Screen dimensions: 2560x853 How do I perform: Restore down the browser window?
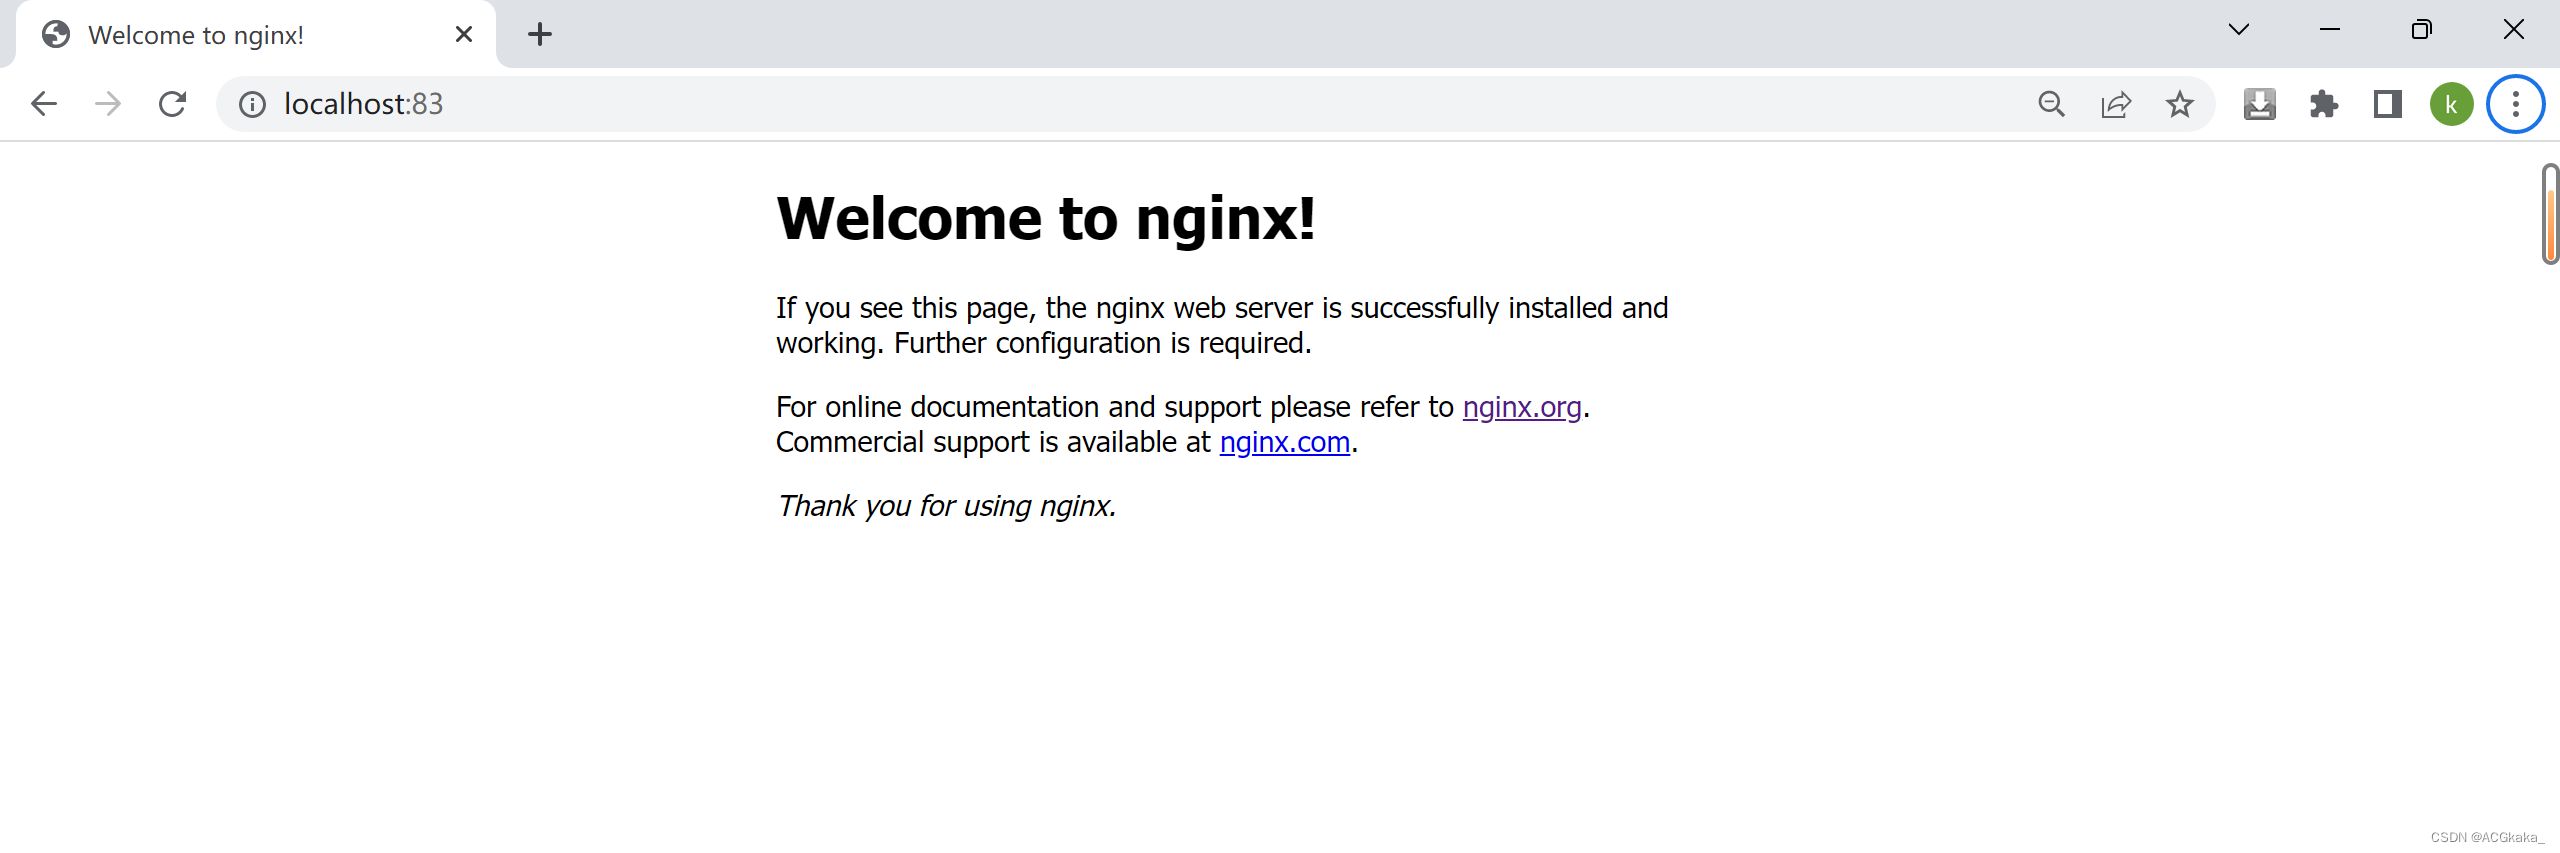coord(2422,30)
